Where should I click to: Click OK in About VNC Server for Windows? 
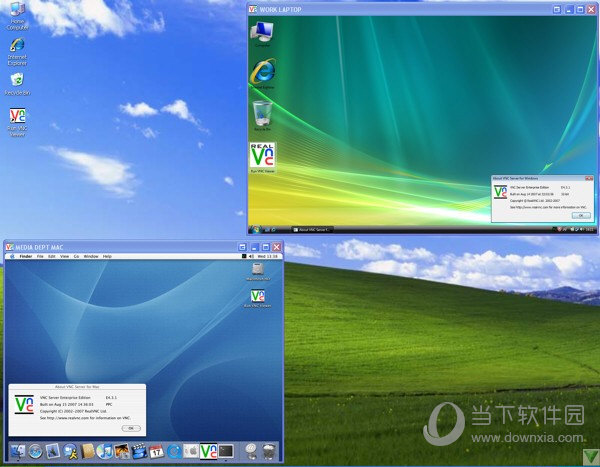tap(581, 216)
